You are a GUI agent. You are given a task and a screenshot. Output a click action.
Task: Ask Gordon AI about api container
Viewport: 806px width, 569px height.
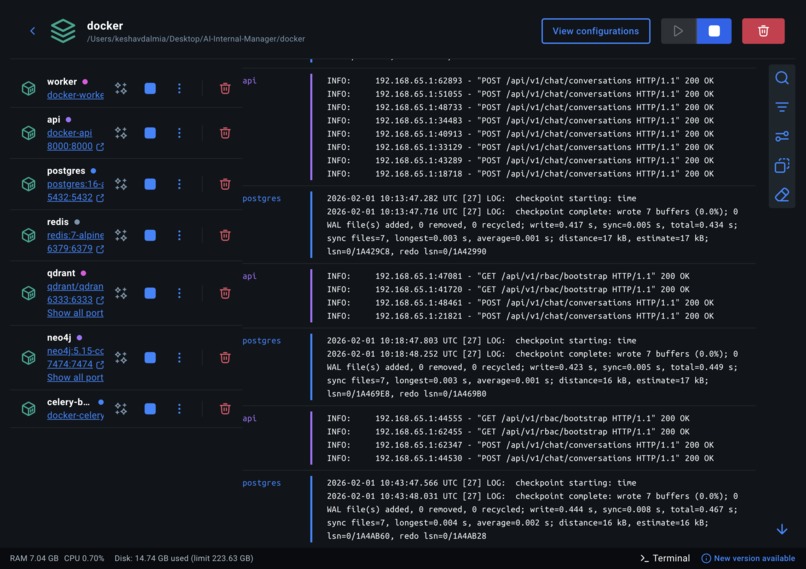click(x=121, y=133)
